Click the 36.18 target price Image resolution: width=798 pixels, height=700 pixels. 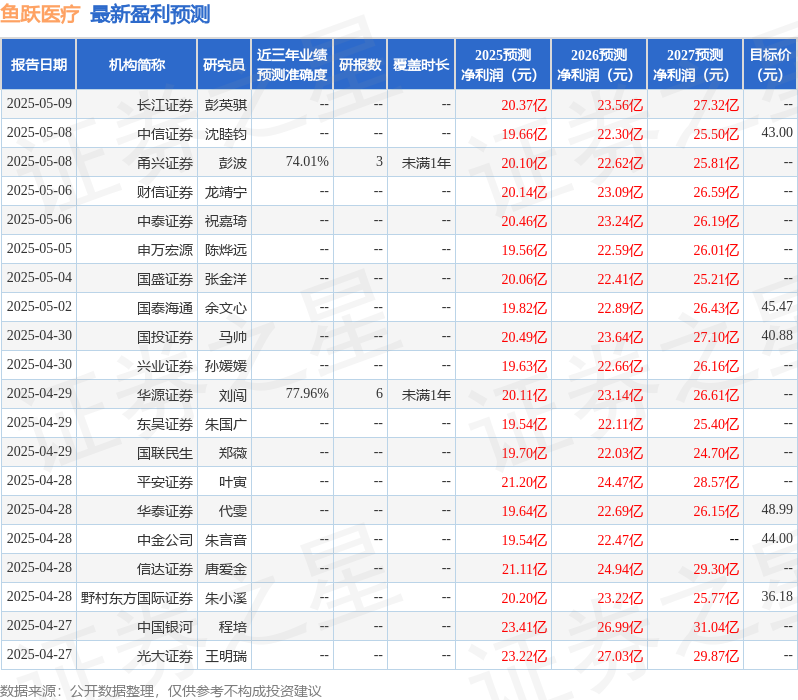[777, 597]
